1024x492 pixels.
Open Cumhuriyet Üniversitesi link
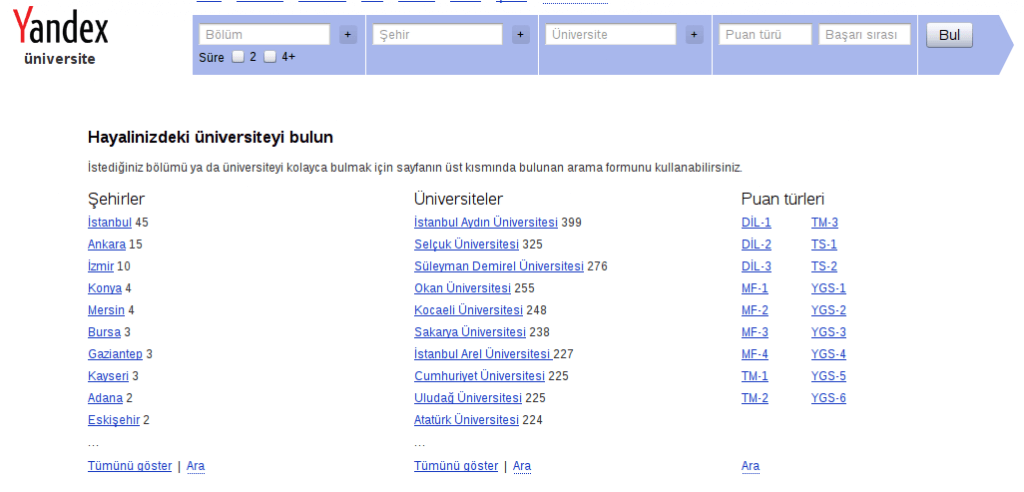[479, 376]
